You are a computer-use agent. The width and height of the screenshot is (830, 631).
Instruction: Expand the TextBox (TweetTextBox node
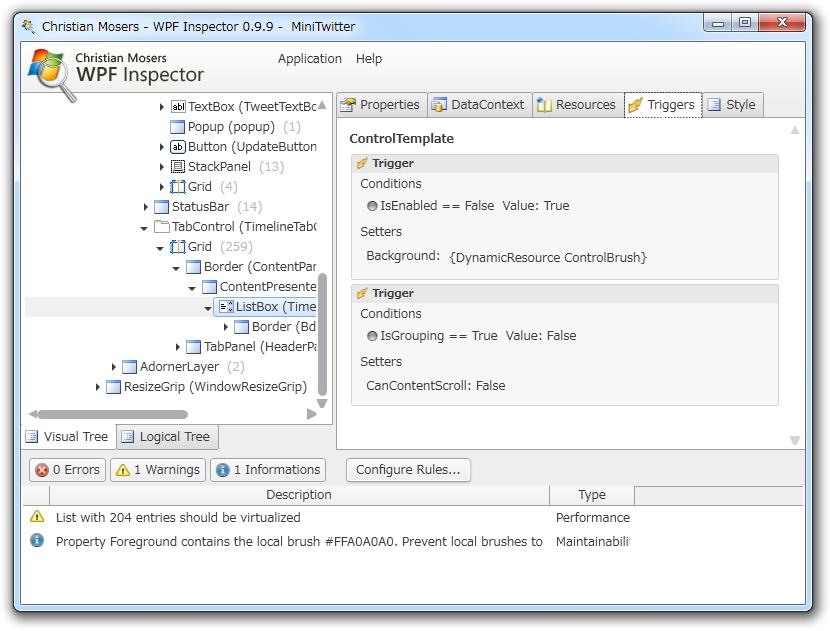(161, 107)
